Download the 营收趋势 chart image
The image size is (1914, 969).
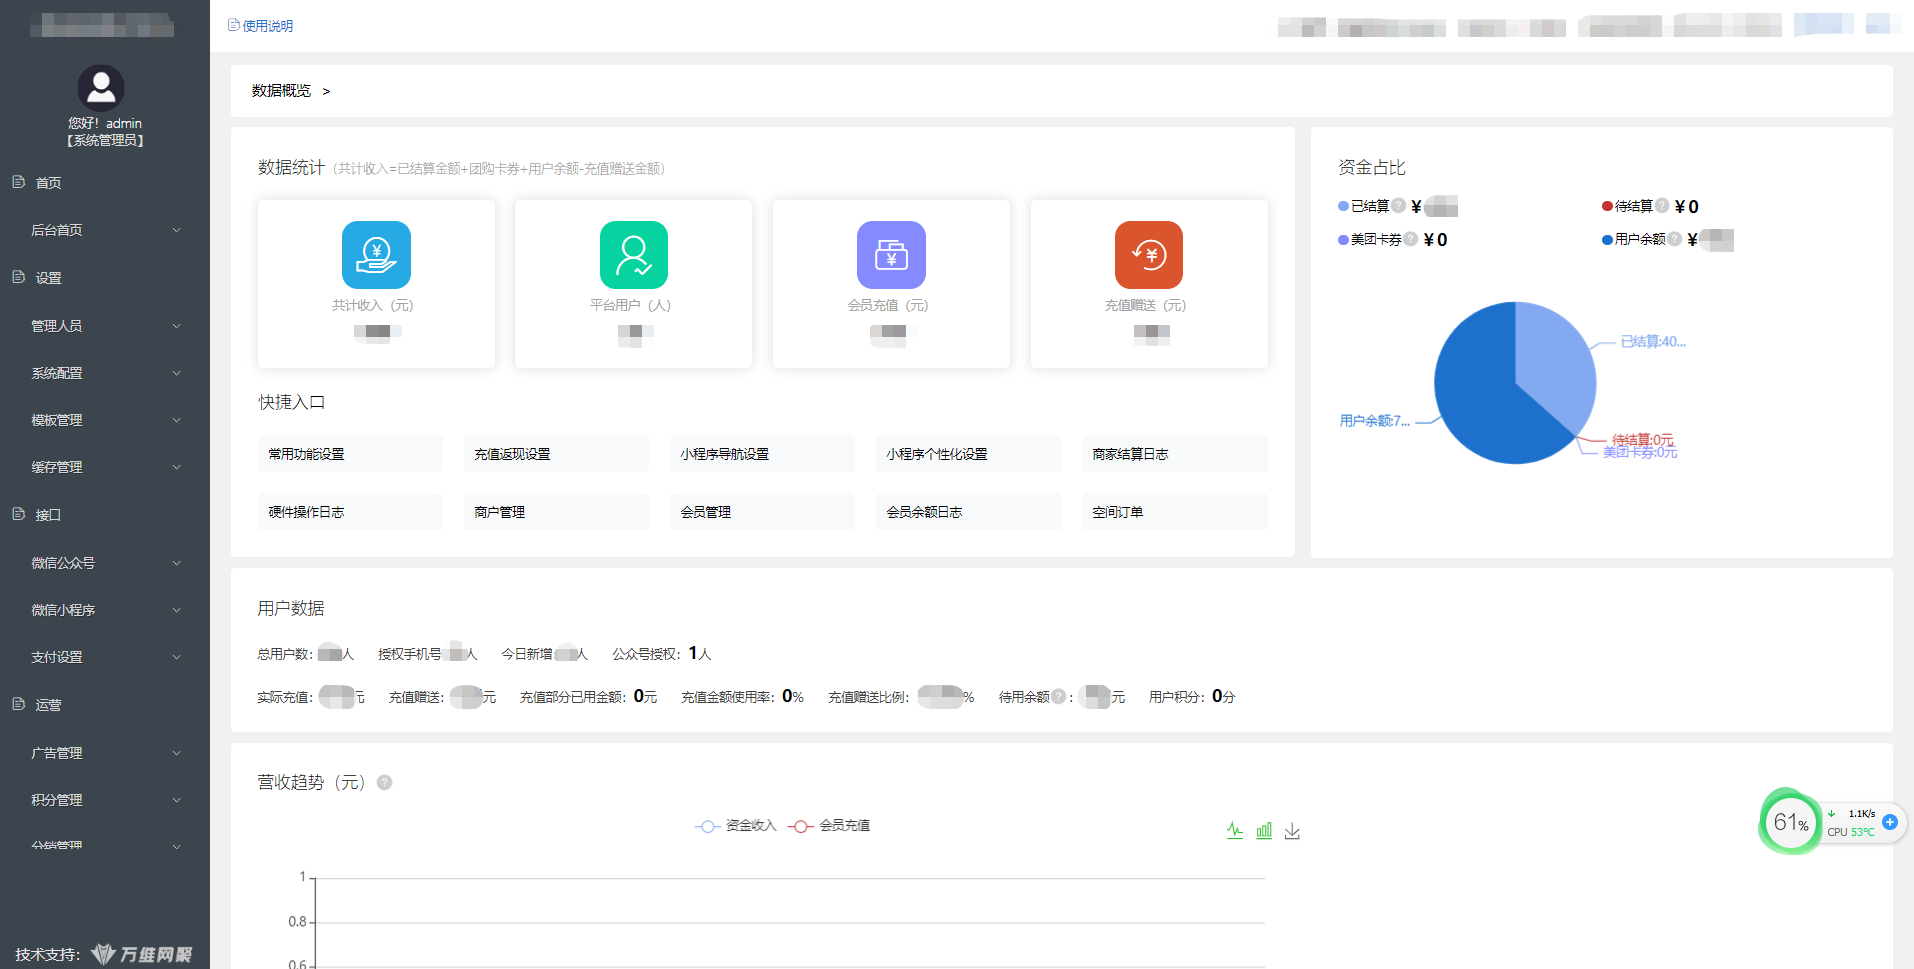(1292, 830)
